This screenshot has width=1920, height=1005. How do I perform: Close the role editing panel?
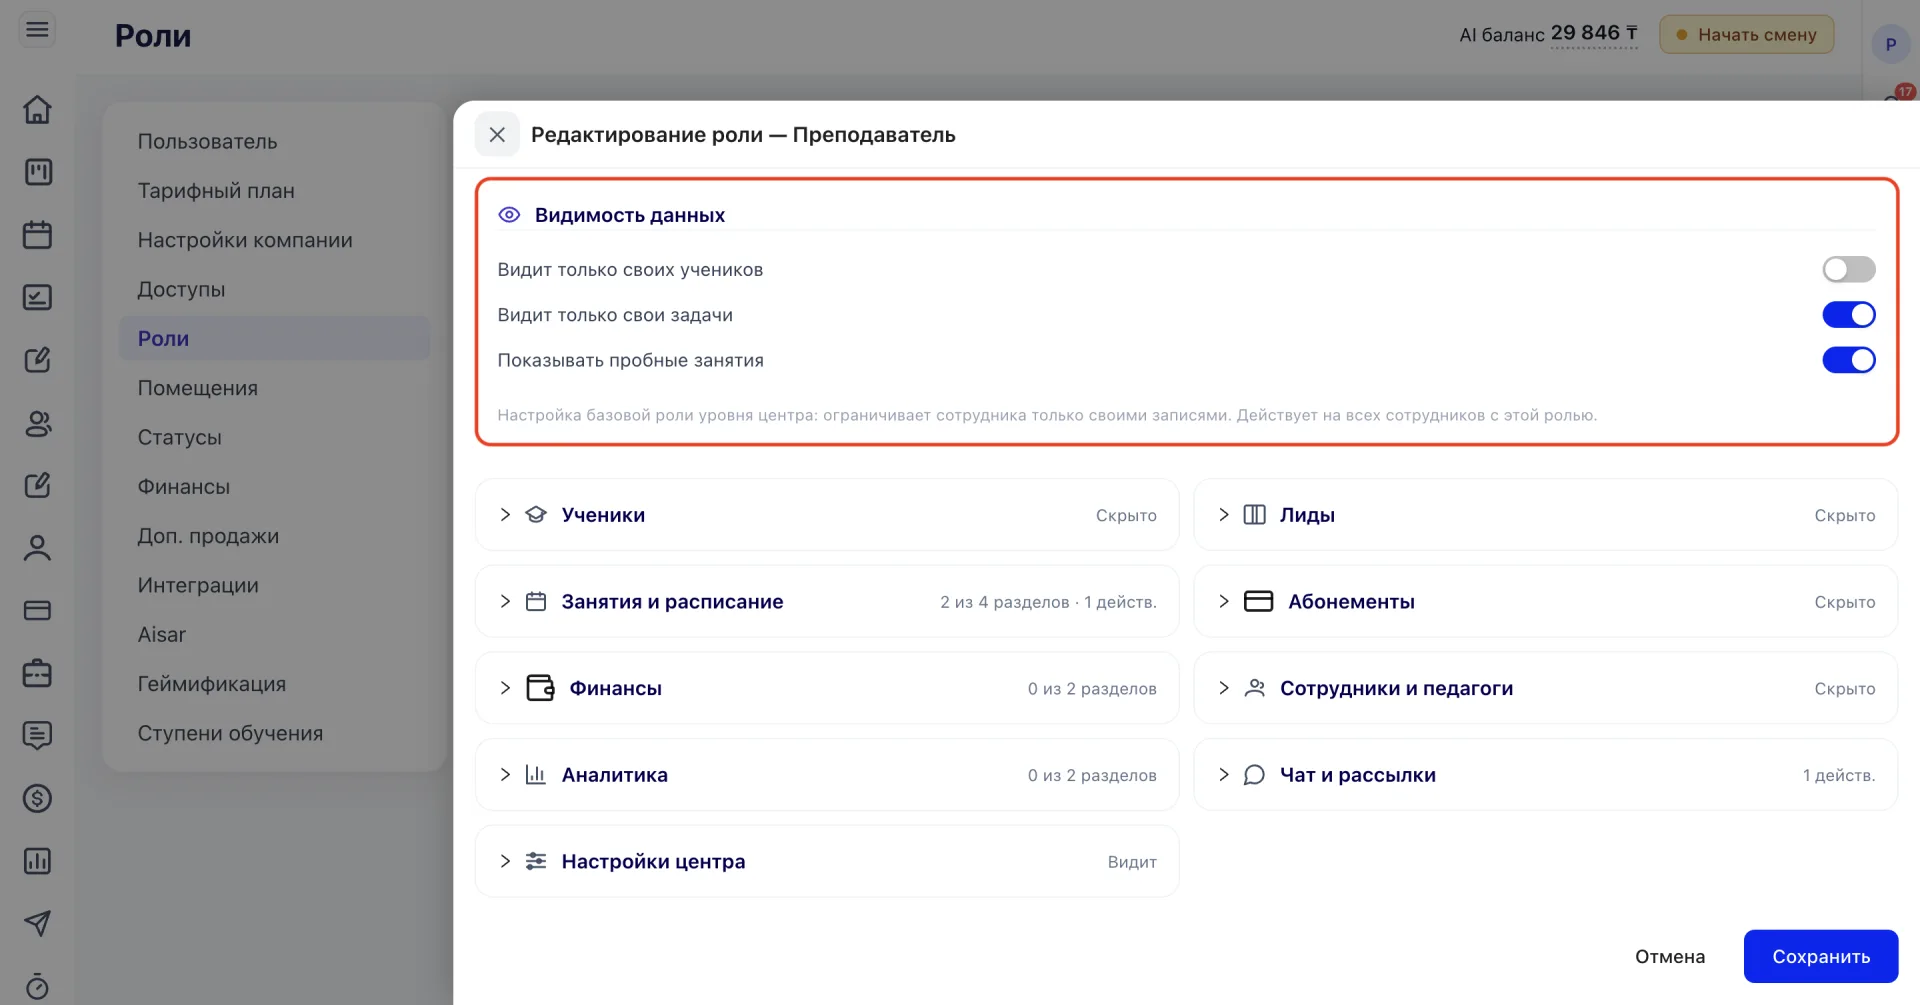point(497,134)
